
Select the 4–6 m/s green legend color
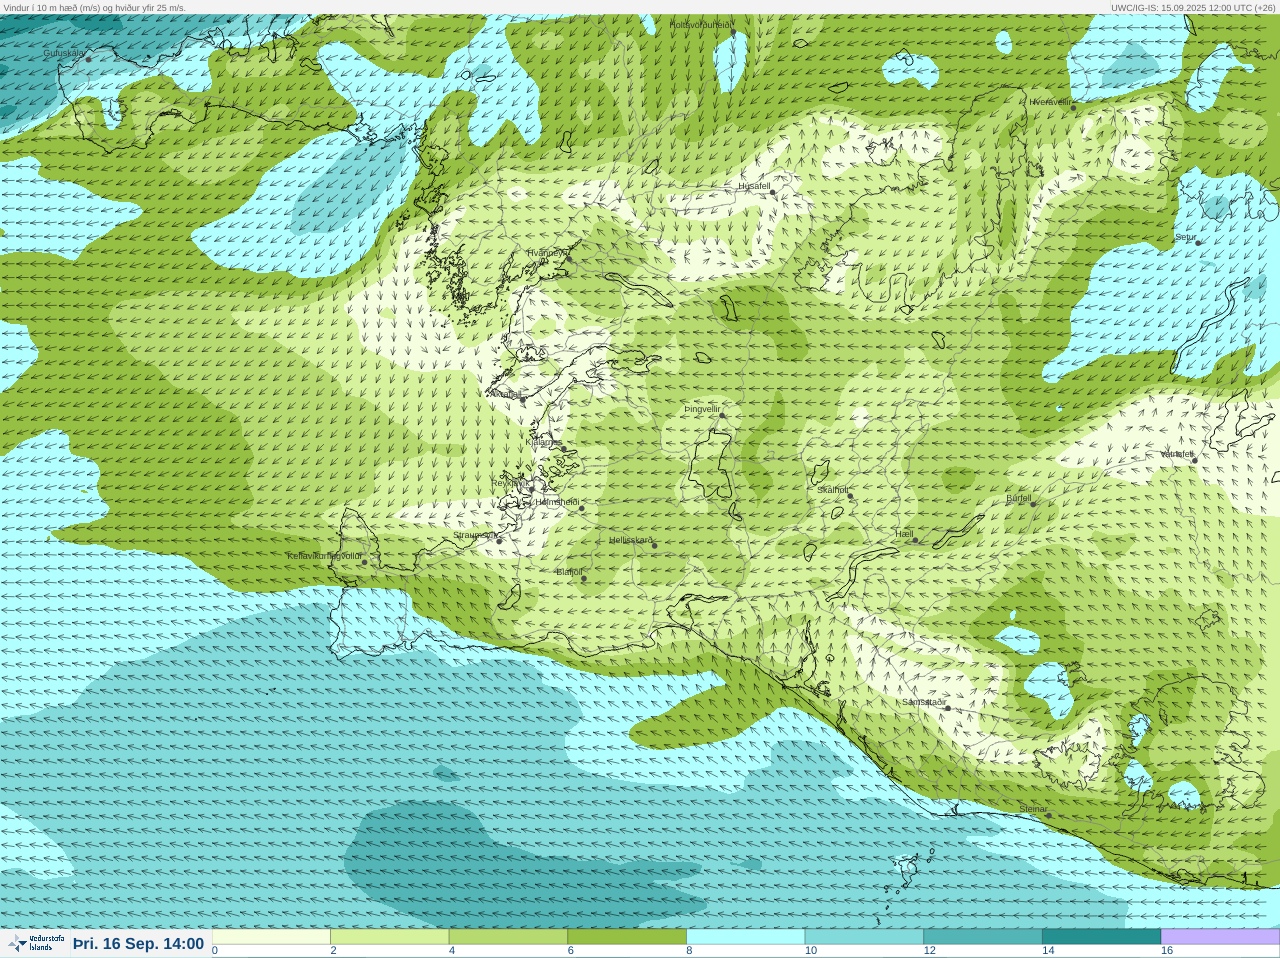pos(508,937)
